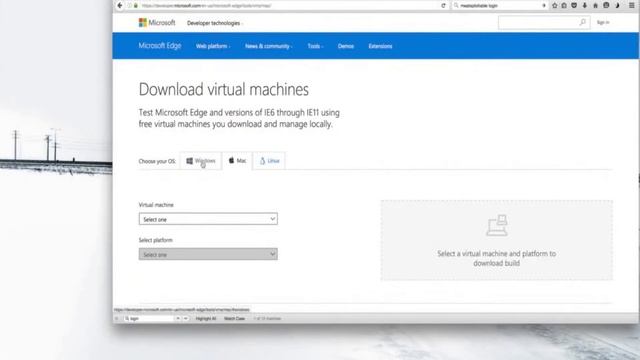This screenshot has height=360, width=640.
Task: Click the Pocket shield icon in toolbar
Action: pos(574,5)
